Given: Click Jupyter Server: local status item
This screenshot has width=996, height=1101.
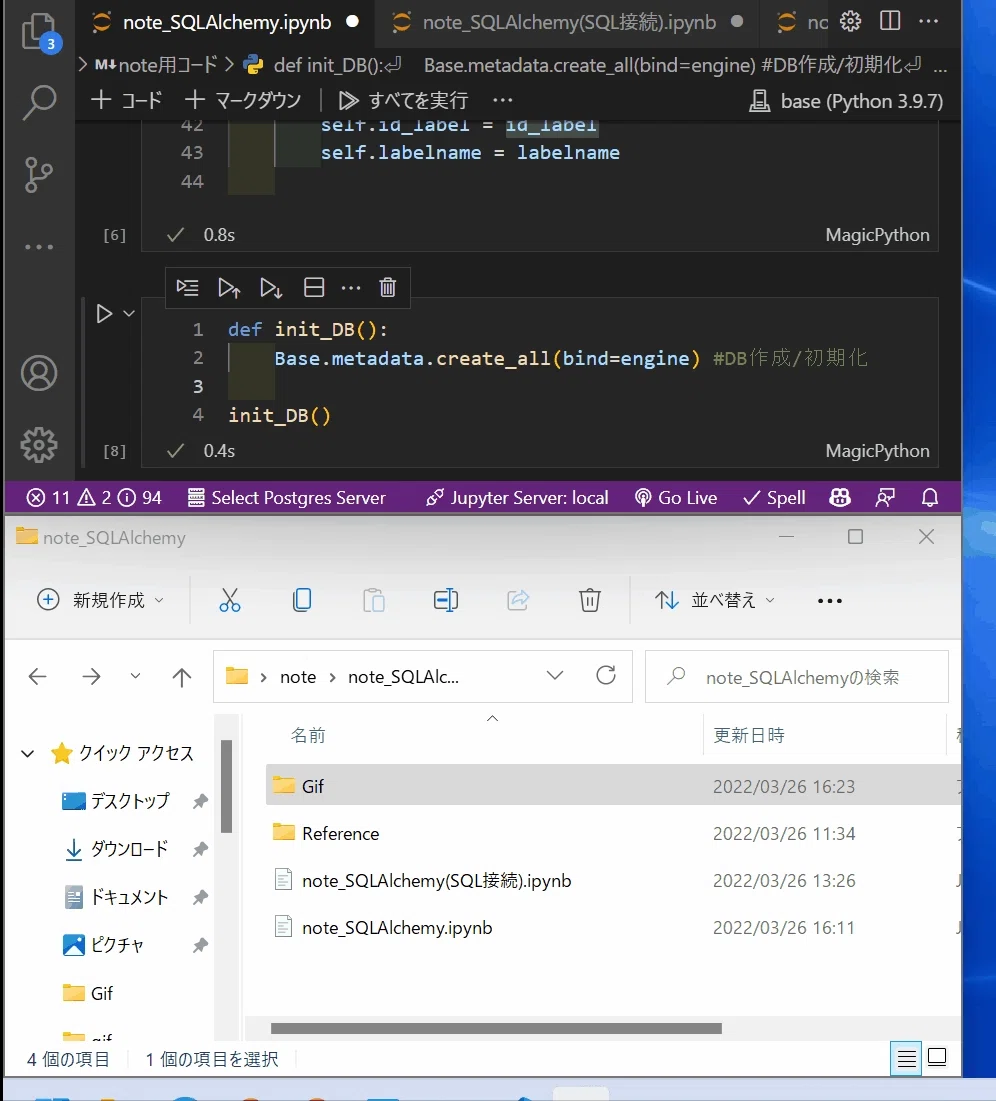Looking at the screenshot, I should (x=517, y=498).
